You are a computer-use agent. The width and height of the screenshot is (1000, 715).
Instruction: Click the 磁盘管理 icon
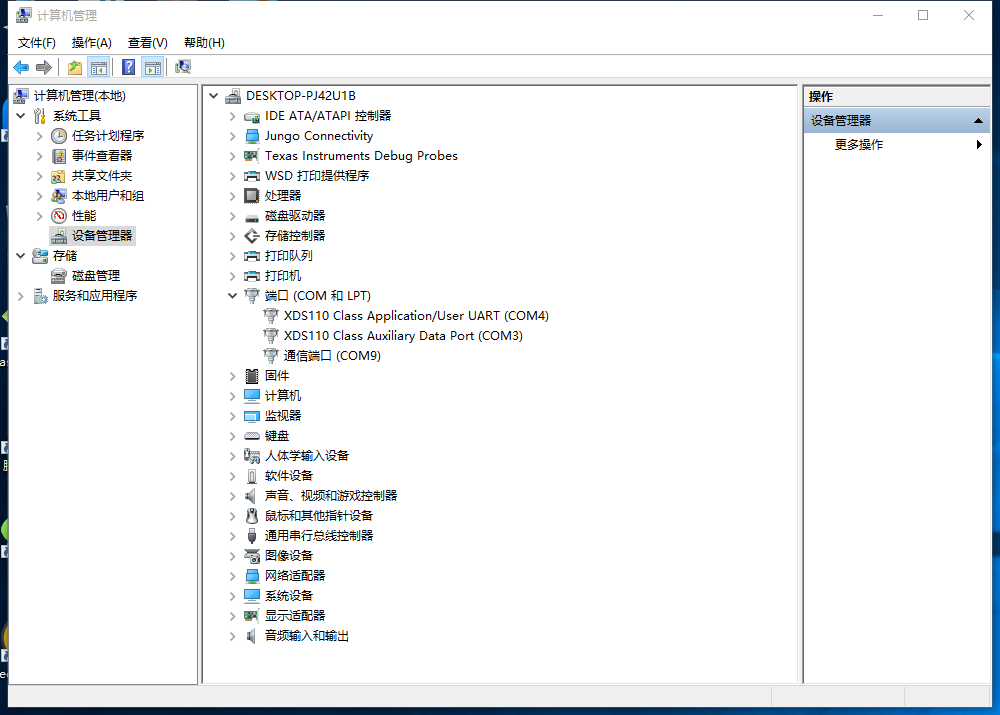(x=59, y=276)
